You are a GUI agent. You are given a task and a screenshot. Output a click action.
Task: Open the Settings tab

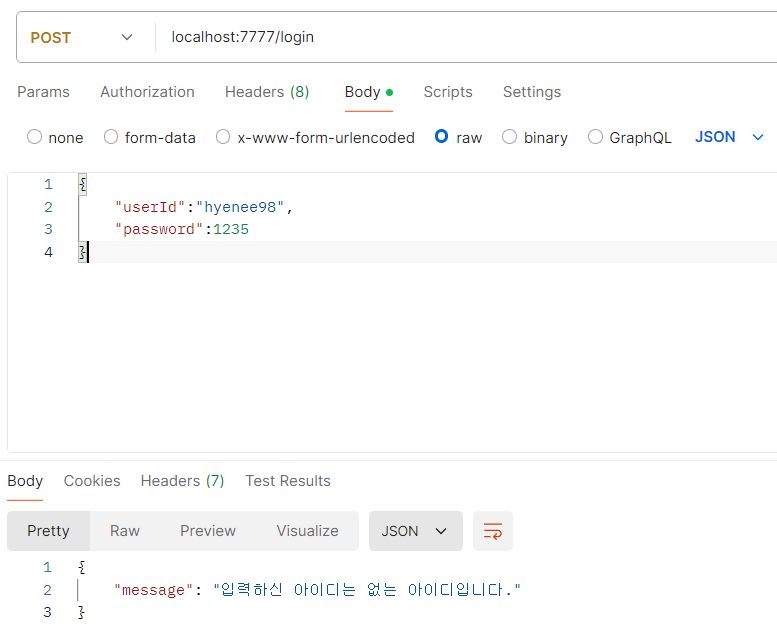[x=532, y=92]
